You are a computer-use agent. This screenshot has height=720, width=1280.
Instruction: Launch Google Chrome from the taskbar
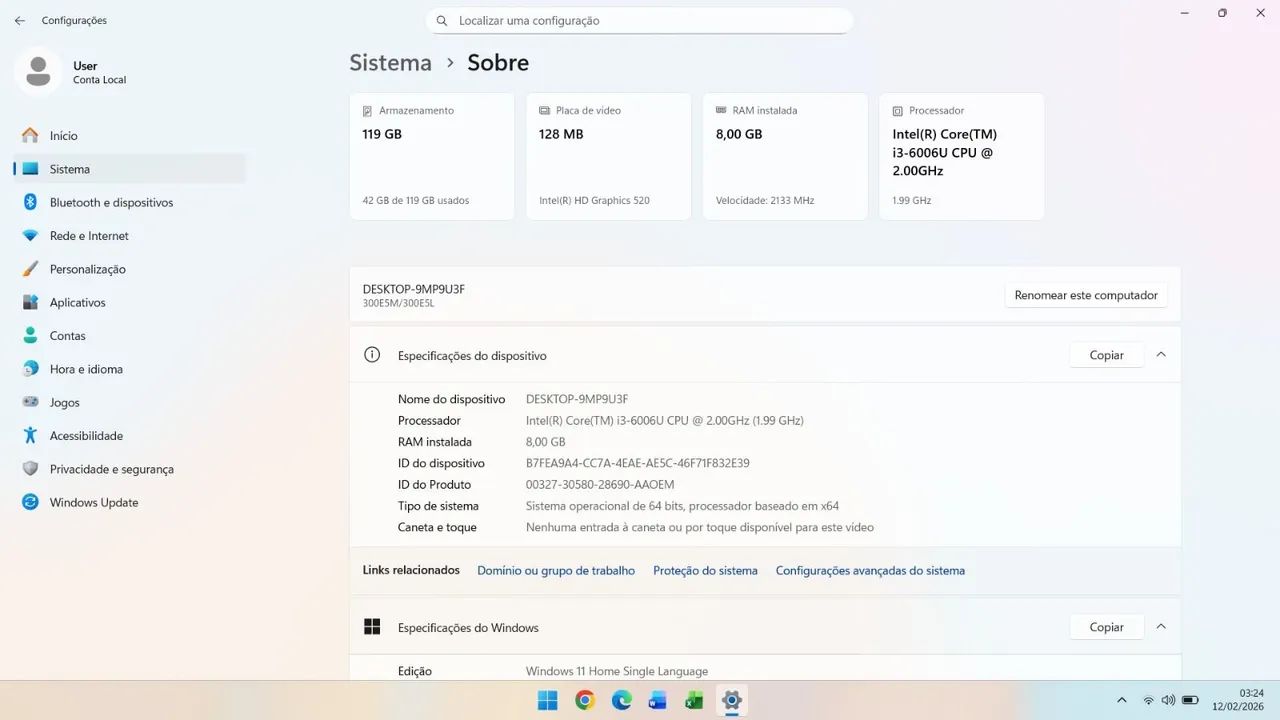point(584,700)
